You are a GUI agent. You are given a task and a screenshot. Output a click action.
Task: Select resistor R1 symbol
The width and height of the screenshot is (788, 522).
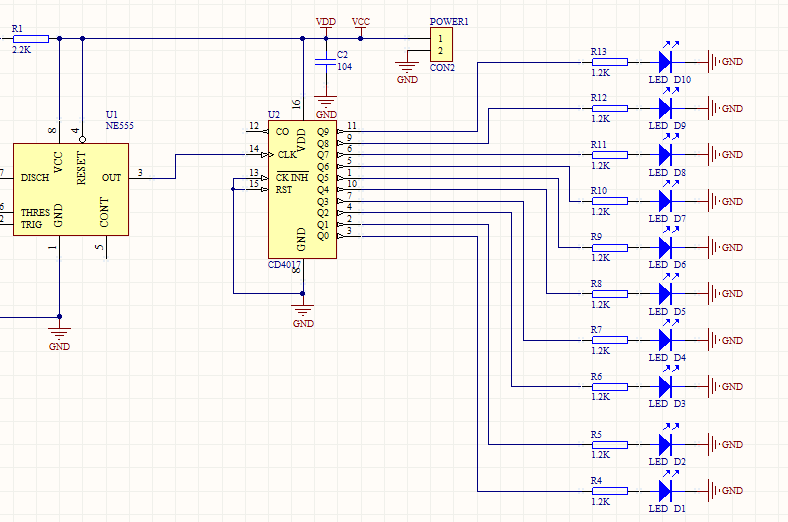31,39
